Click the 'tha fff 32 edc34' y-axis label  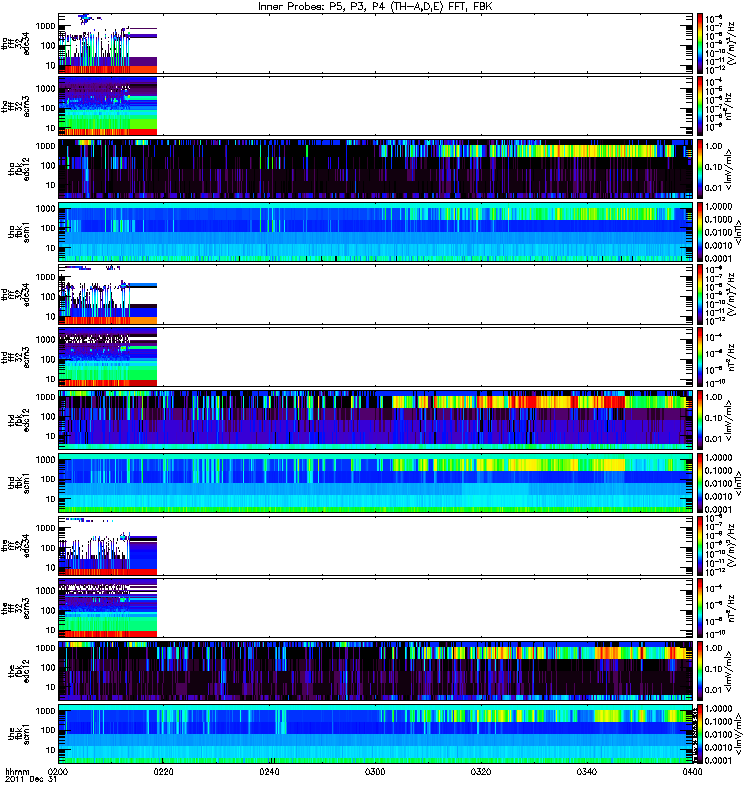pos(15,43)
